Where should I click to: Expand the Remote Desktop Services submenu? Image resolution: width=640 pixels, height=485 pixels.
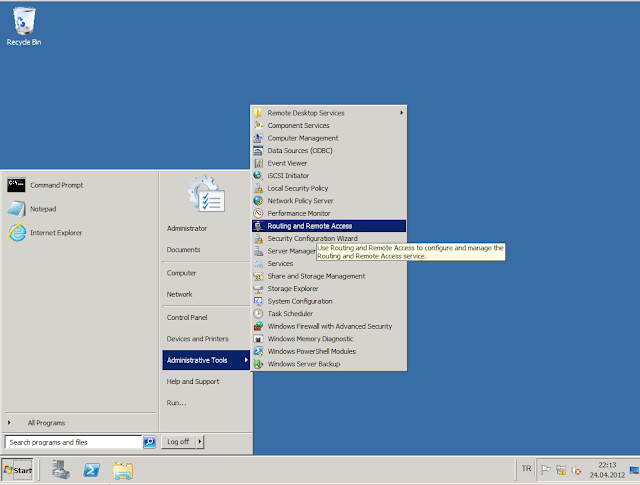point(330,113)
